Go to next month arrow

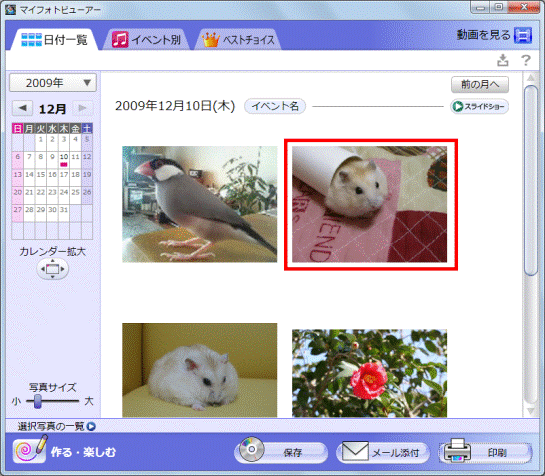(82, 108)
